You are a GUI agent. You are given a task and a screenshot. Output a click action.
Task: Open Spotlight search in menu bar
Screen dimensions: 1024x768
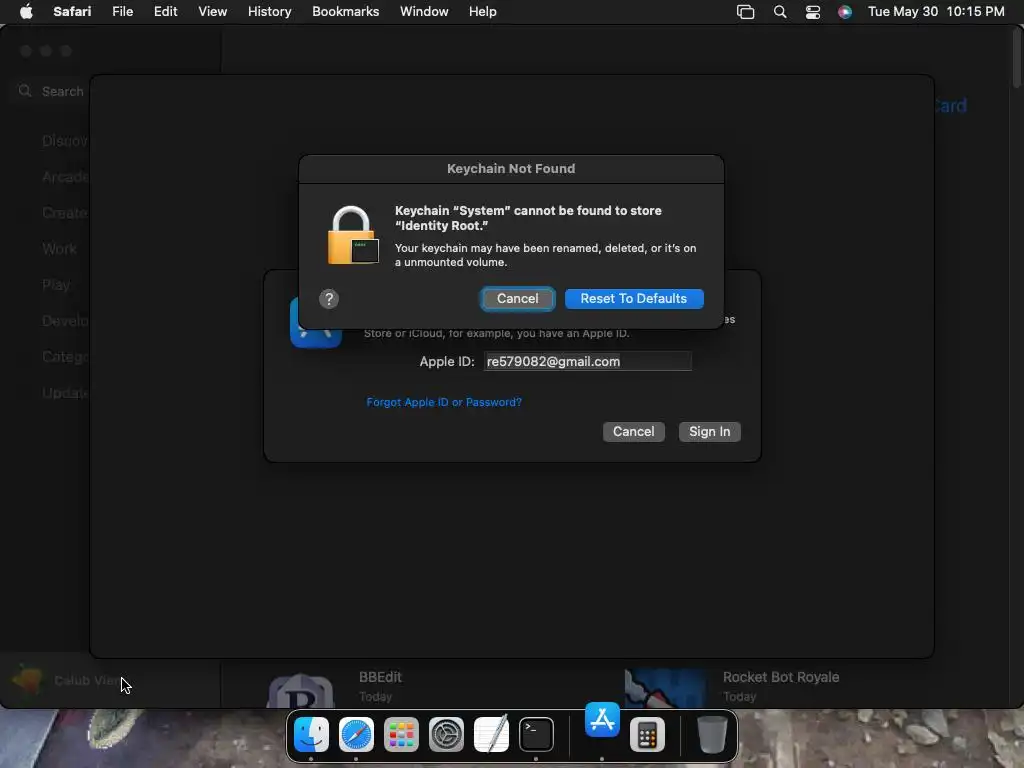tap(780, 12)
